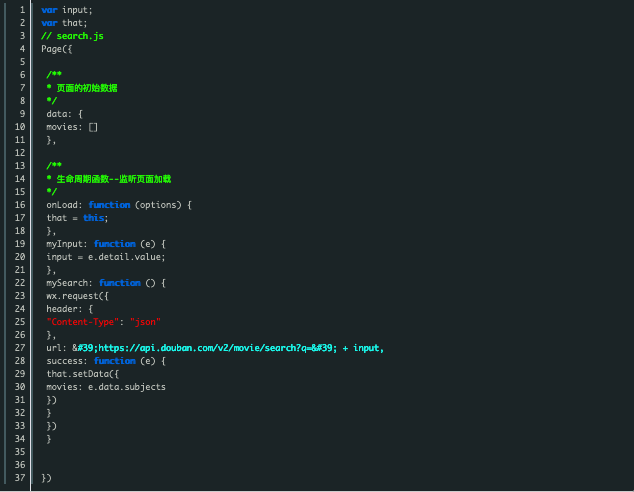Click the 'wx.request({' call

coord(78,296)
